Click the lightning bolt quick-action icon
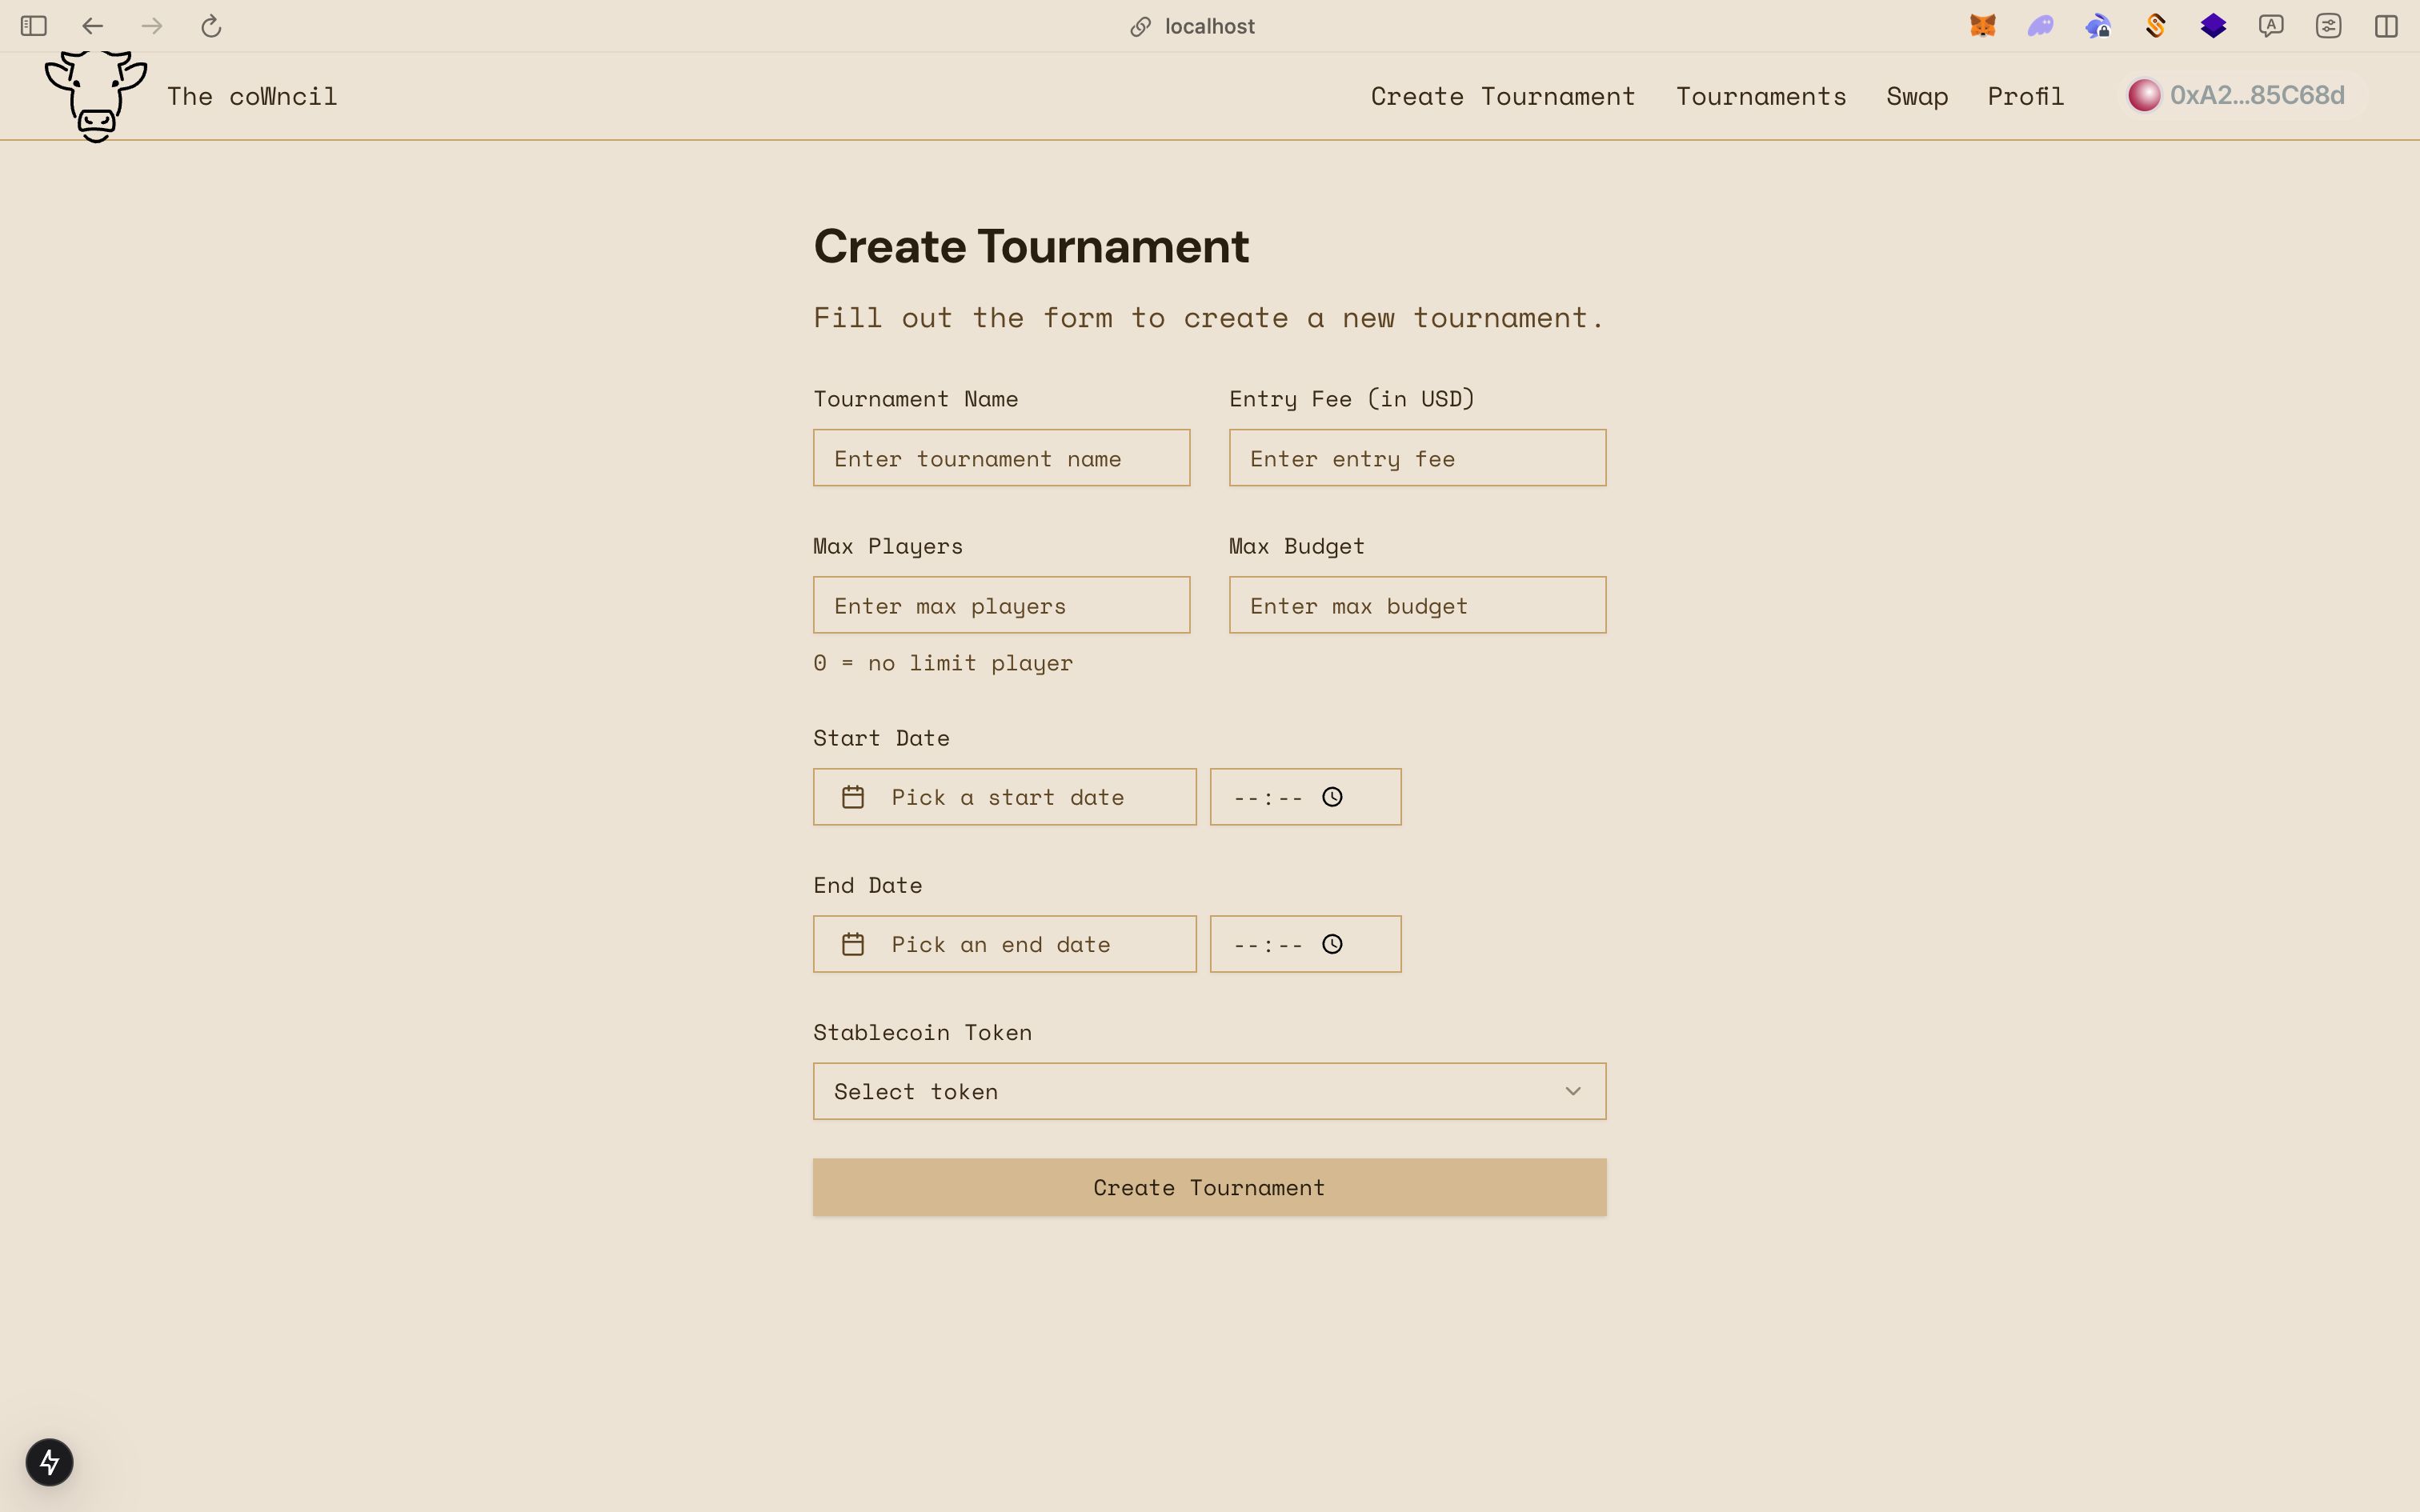This screenshot has width=2420, height=1512. tap(49, 1462)
